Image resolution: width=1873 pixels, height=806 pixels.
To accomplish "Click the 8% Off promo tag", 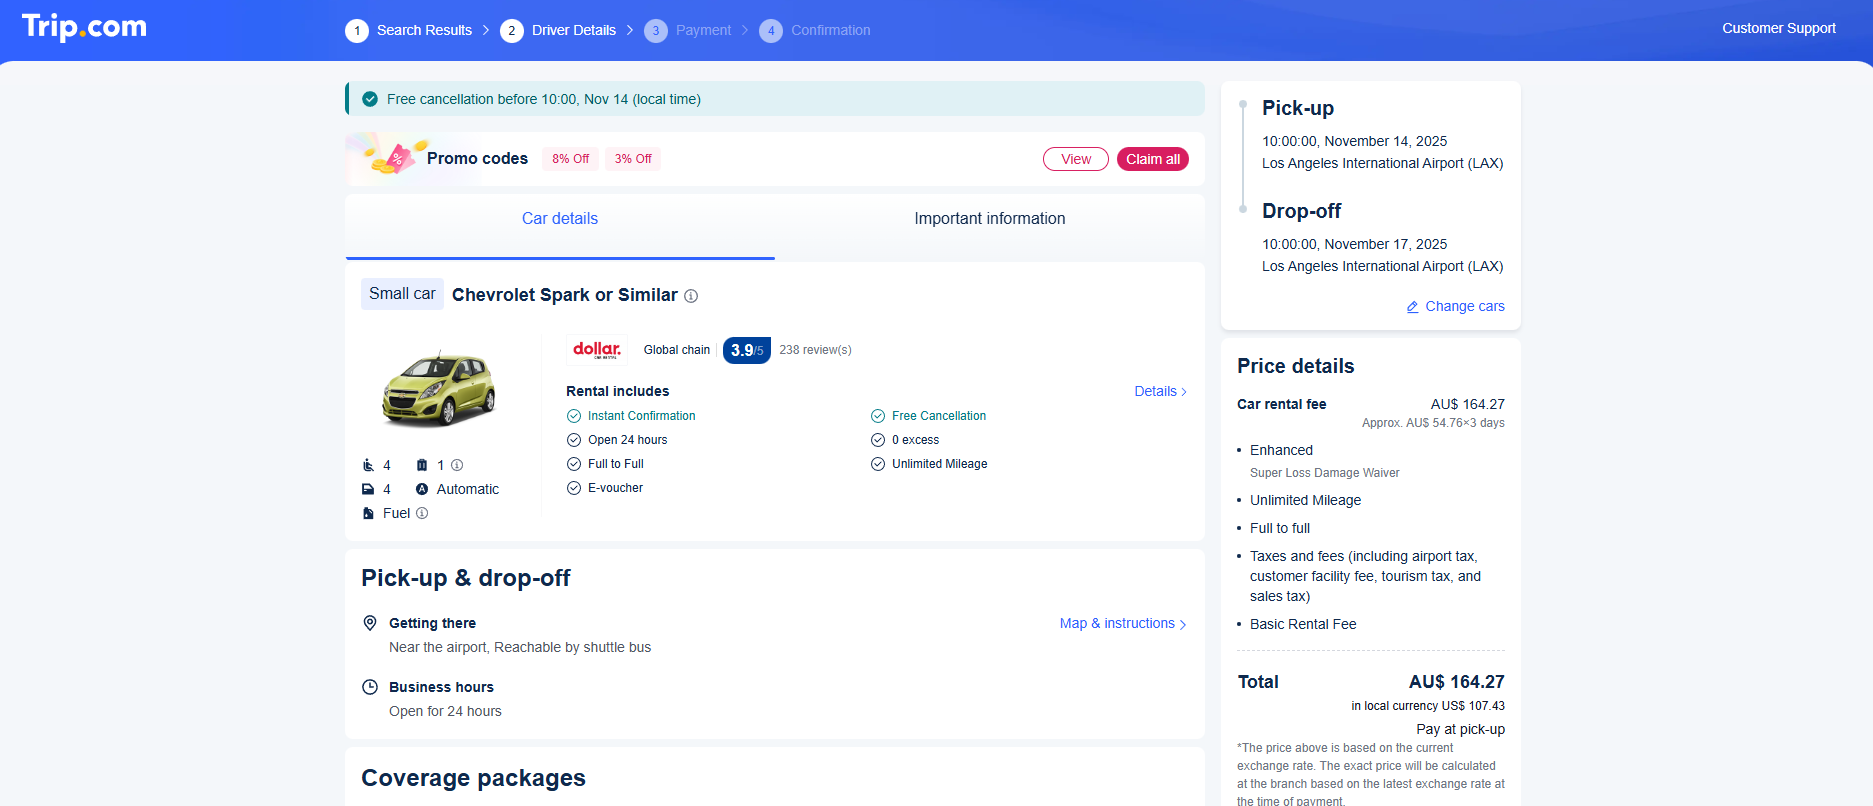I will point(571,159).
